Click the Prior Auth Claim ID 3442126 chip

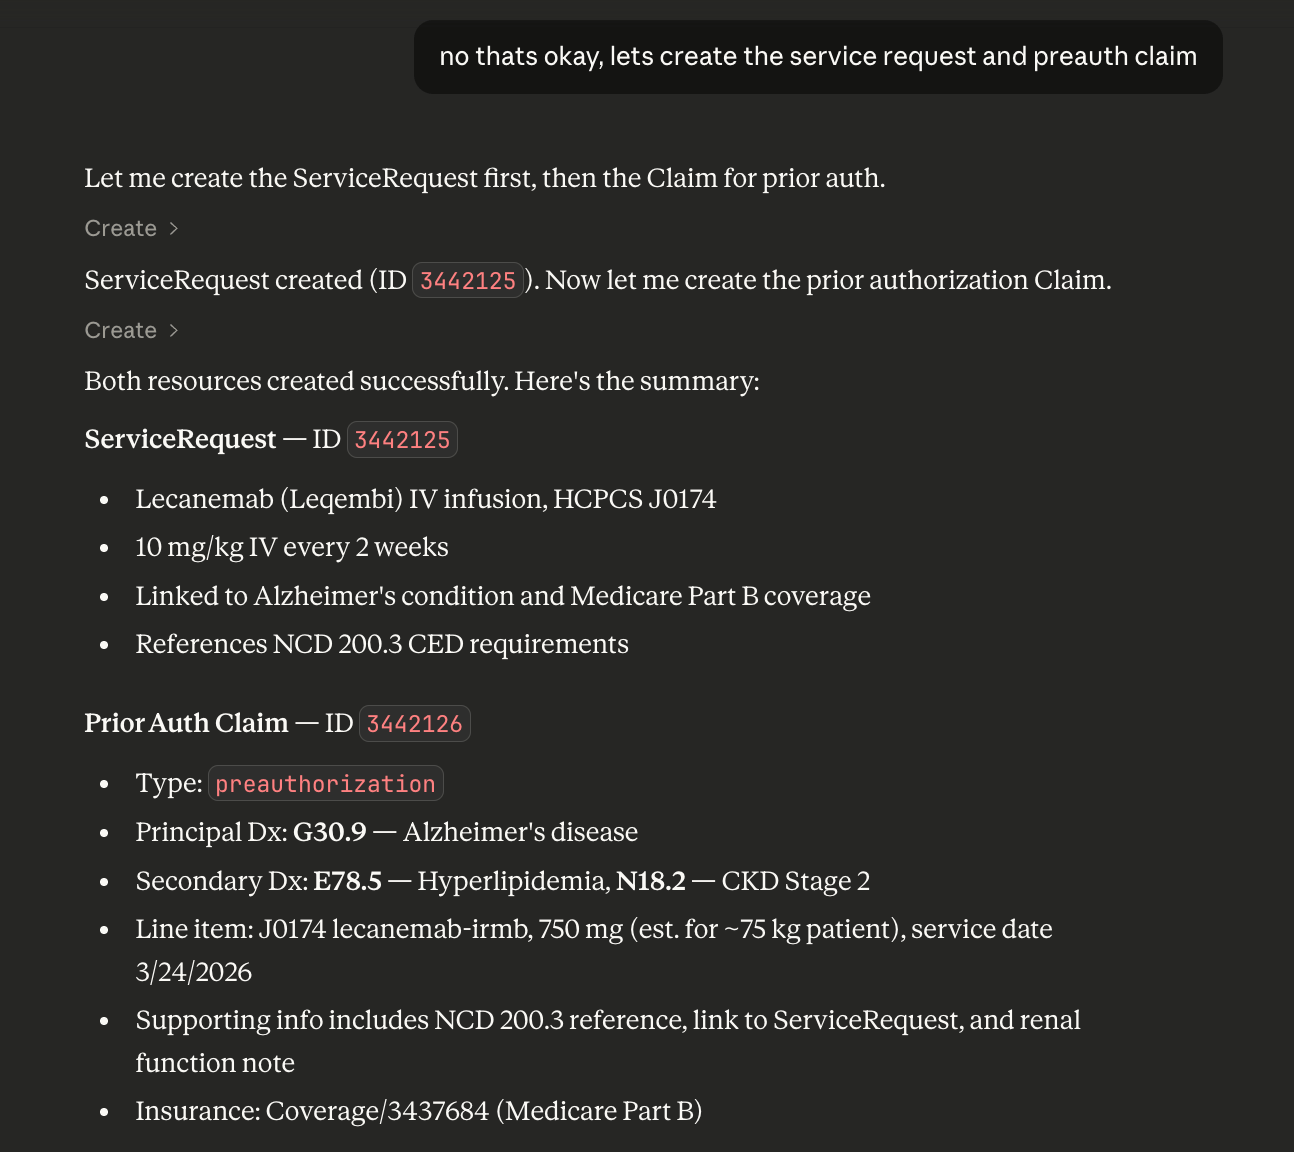click(x=414, y=724)
